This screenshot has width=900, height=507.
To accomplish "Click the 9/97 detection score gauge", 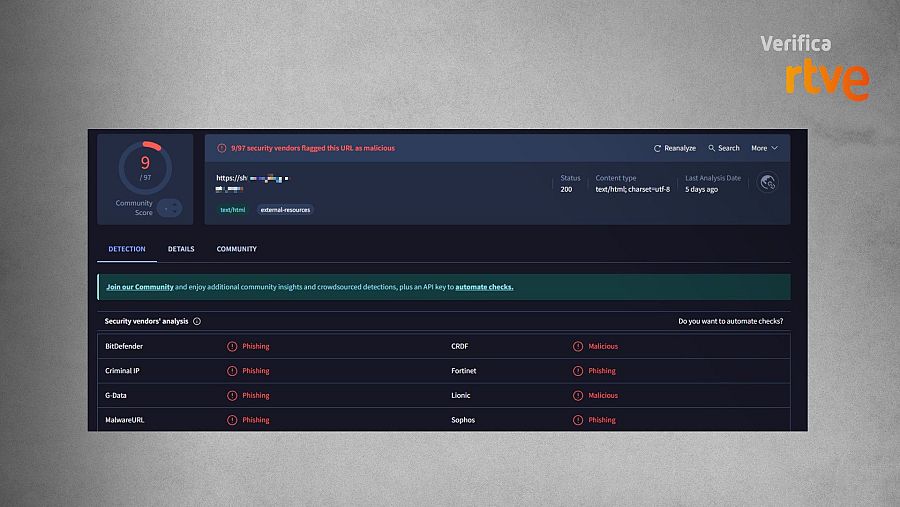I will (145, 168).
